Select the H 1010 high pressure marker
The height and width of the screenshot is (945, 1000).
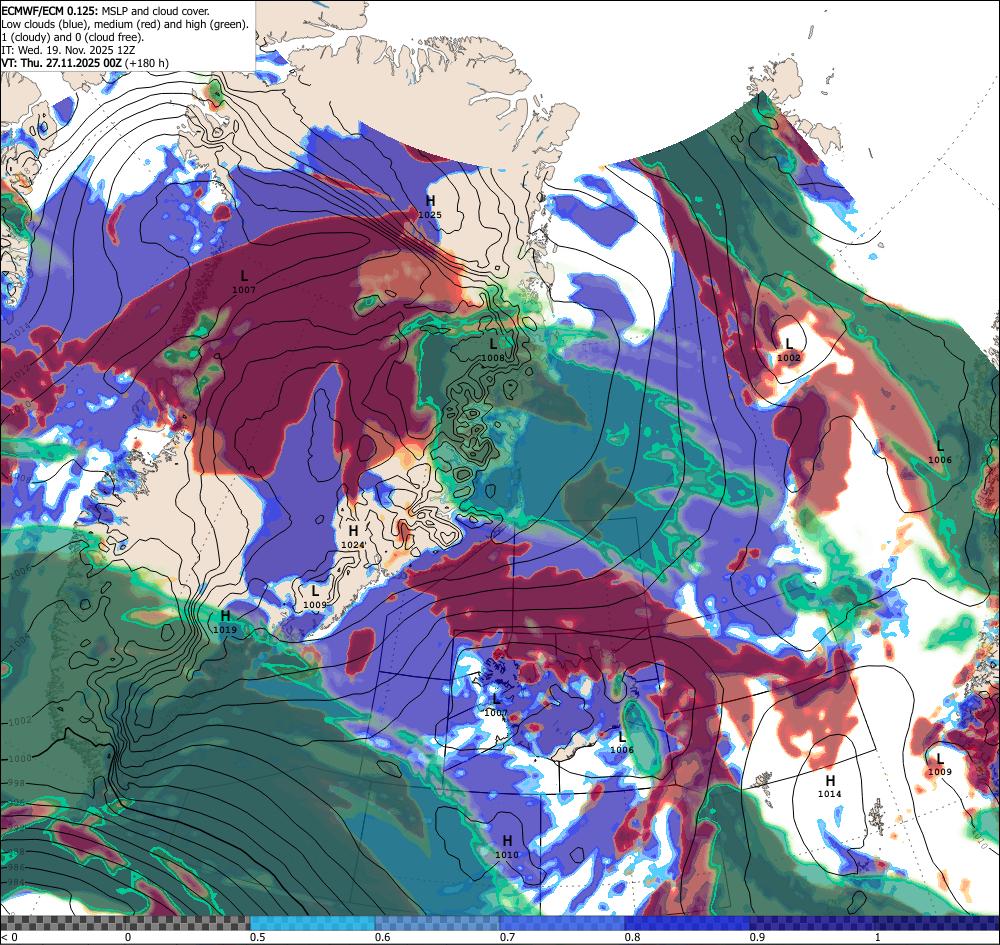coord(507,847)
